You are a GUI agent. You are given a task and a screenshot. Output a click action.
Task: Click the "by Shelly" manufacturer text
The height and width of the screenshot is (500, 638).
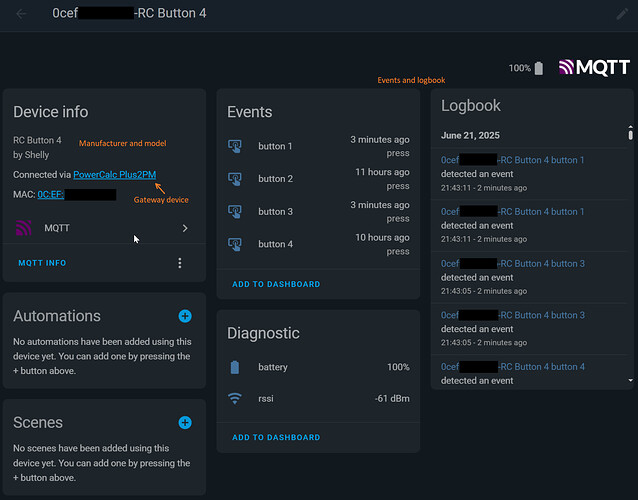tap(31, 155)
